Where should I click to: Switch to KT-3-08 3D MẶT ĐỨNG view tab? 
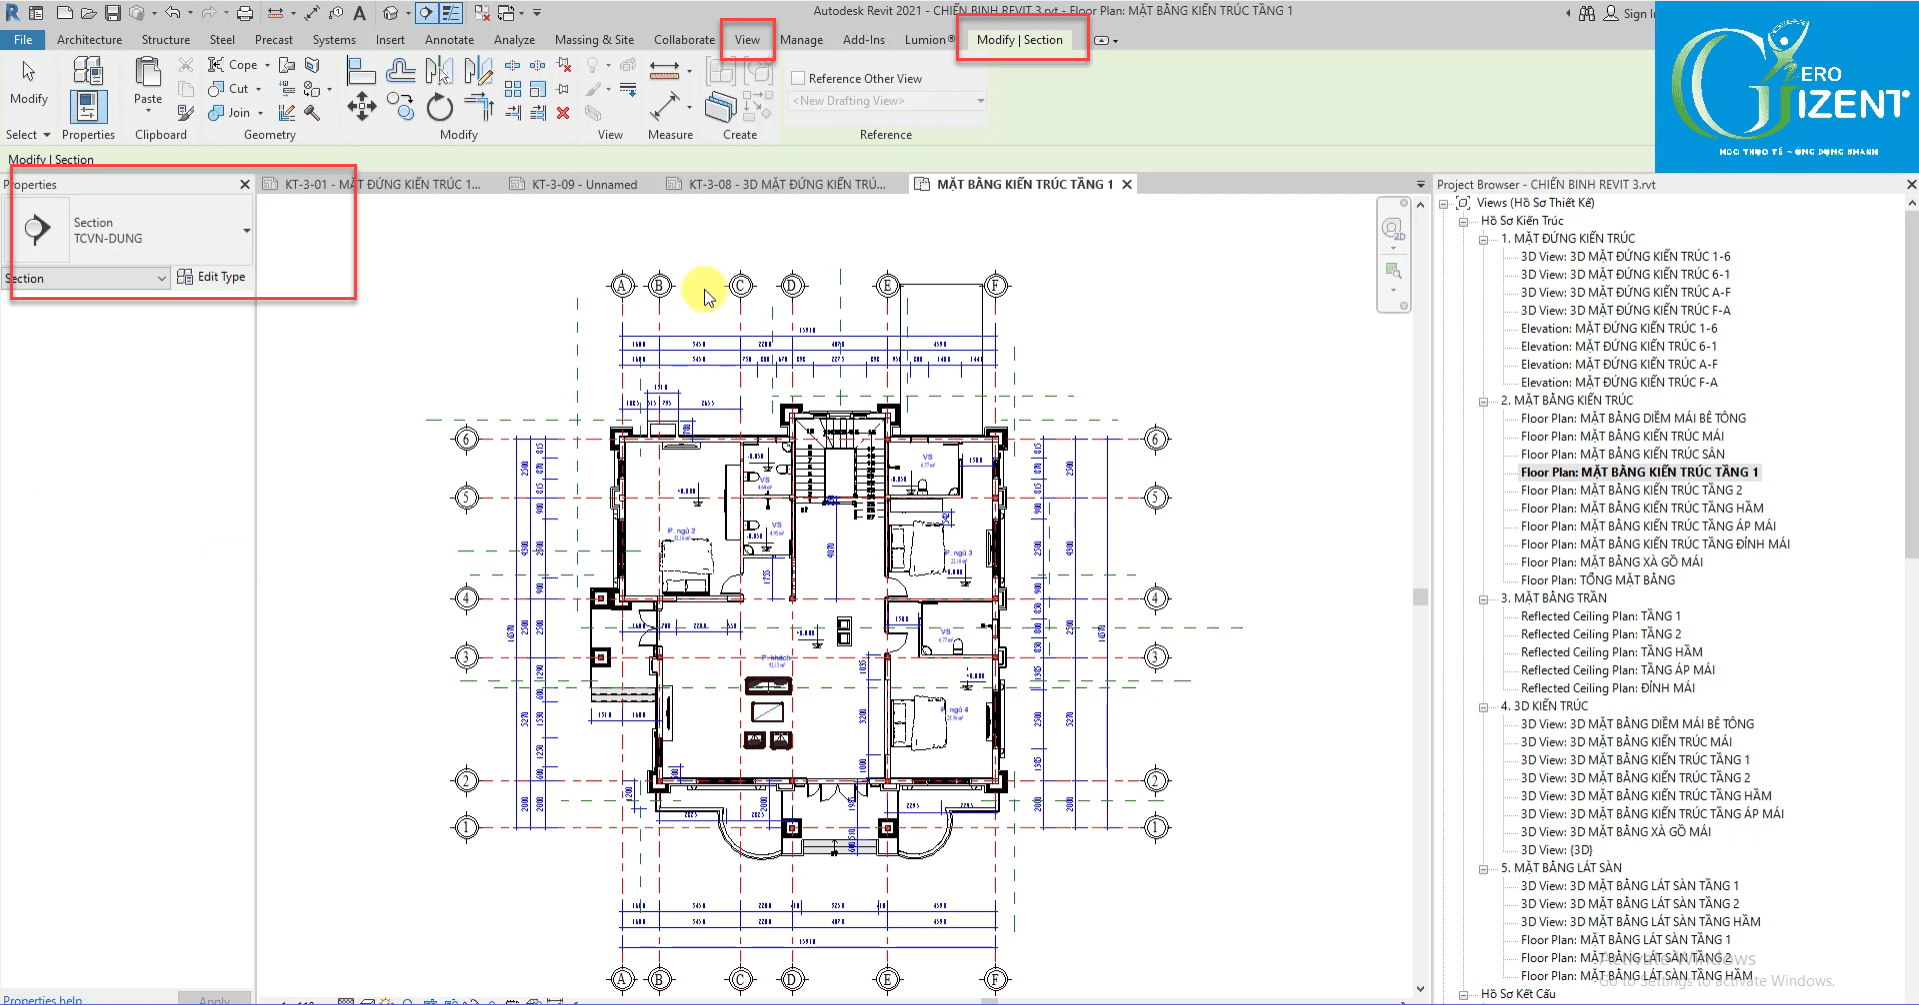[776, 184]
